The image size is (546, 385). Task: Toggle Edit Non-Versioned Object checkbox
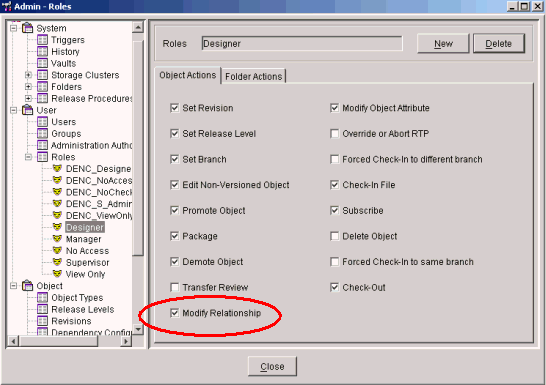[x=174, y=185]
